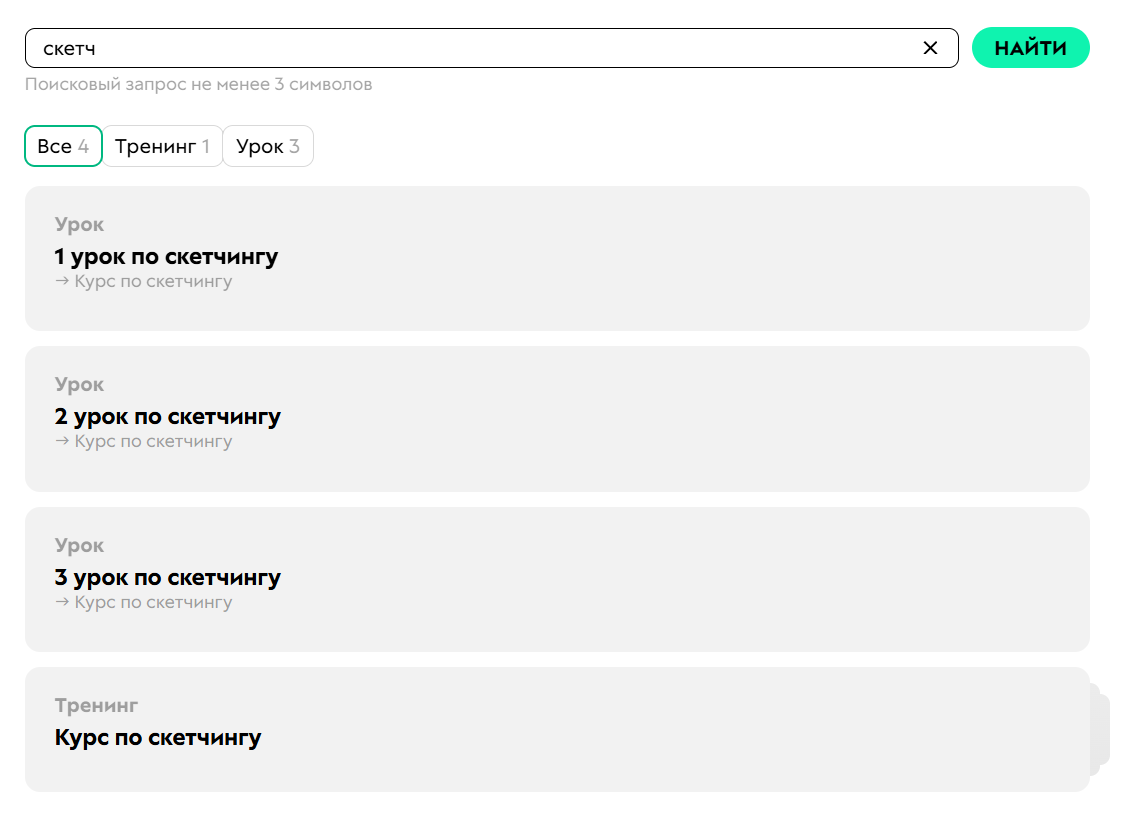
Task: Click the arrow icon under 1 урок по скетчингу
Action: pos(62,282)
